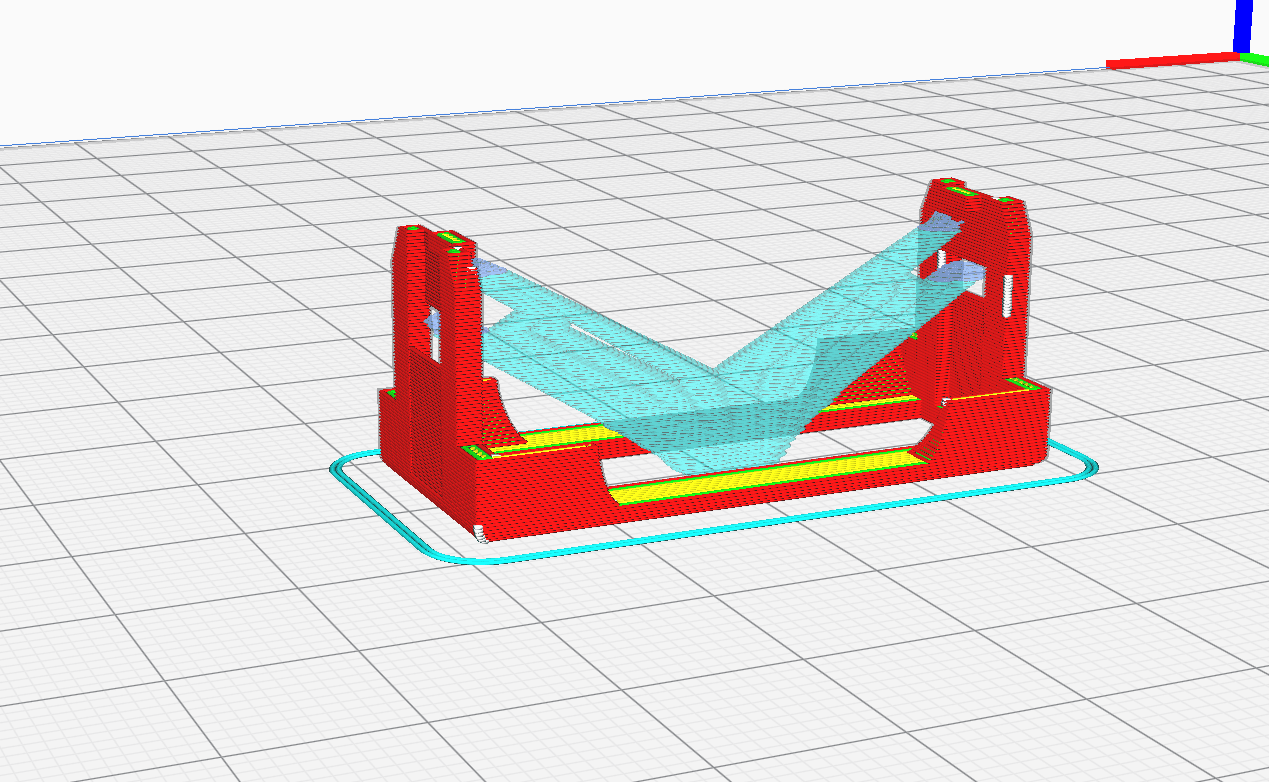Click the white slot in left tower
The width and height of the screenshot is (1269, 782).
click(436, 337)
